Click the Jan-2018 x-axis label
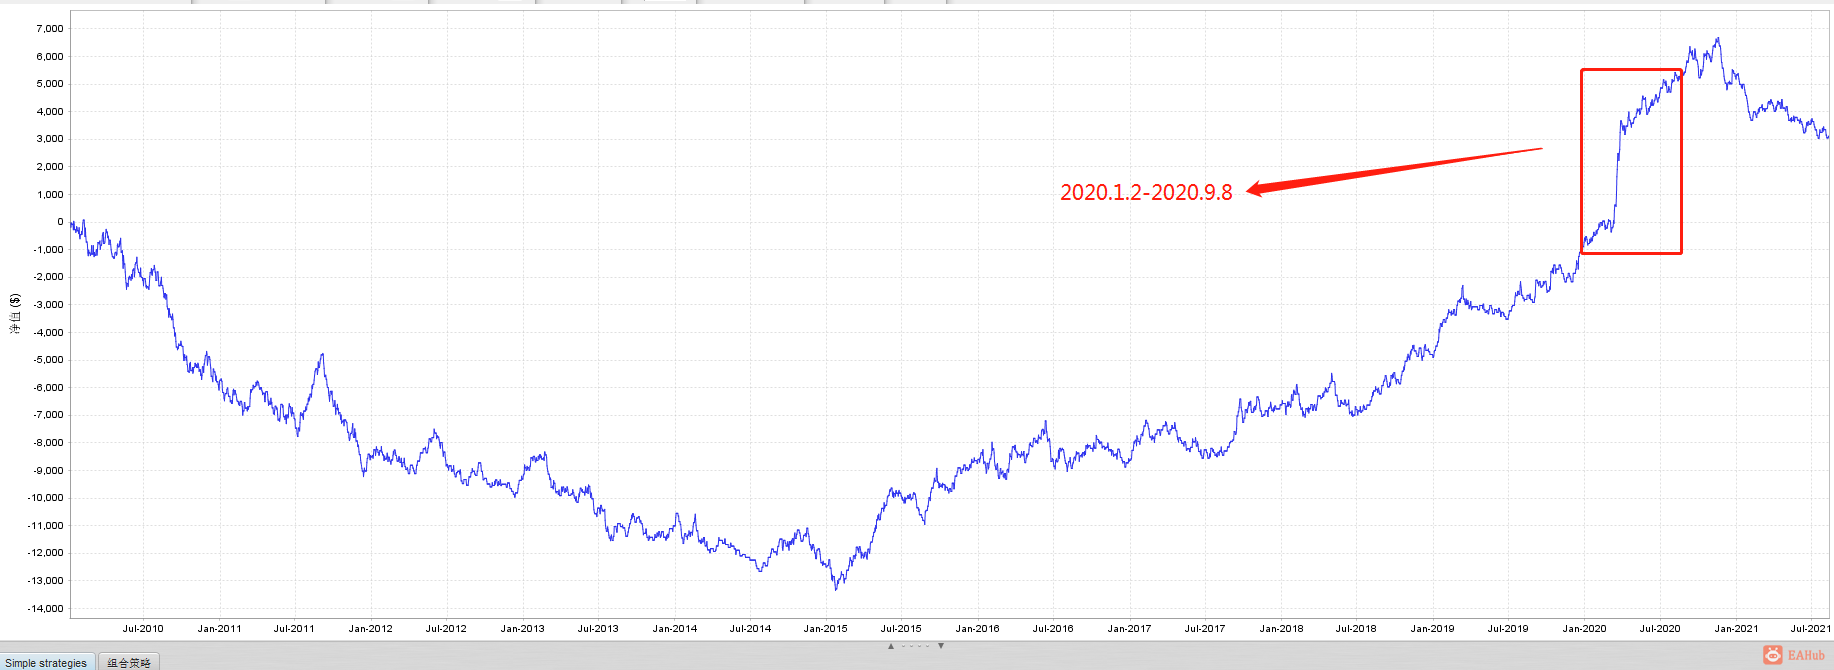This screenshot has height=670, width=1834. click(x=1281, y=629)
